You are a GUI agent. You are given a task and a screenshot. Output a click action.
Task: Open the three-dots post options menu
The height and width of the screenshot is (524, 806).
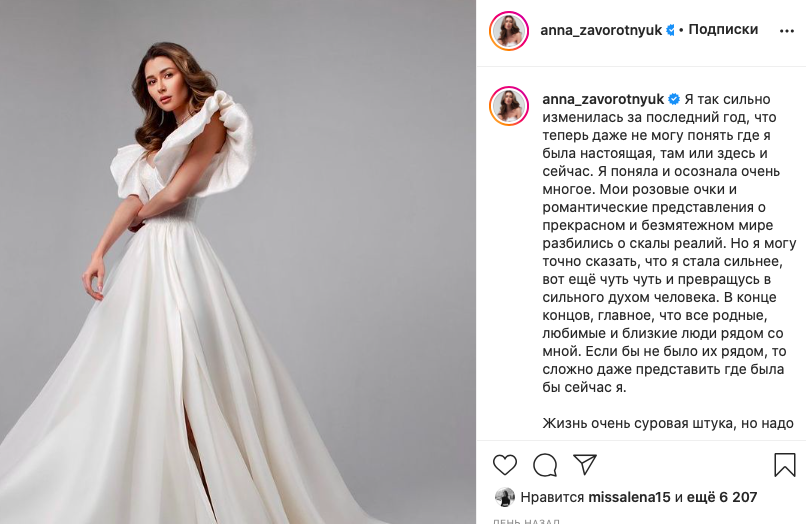(x=786, y=31)
